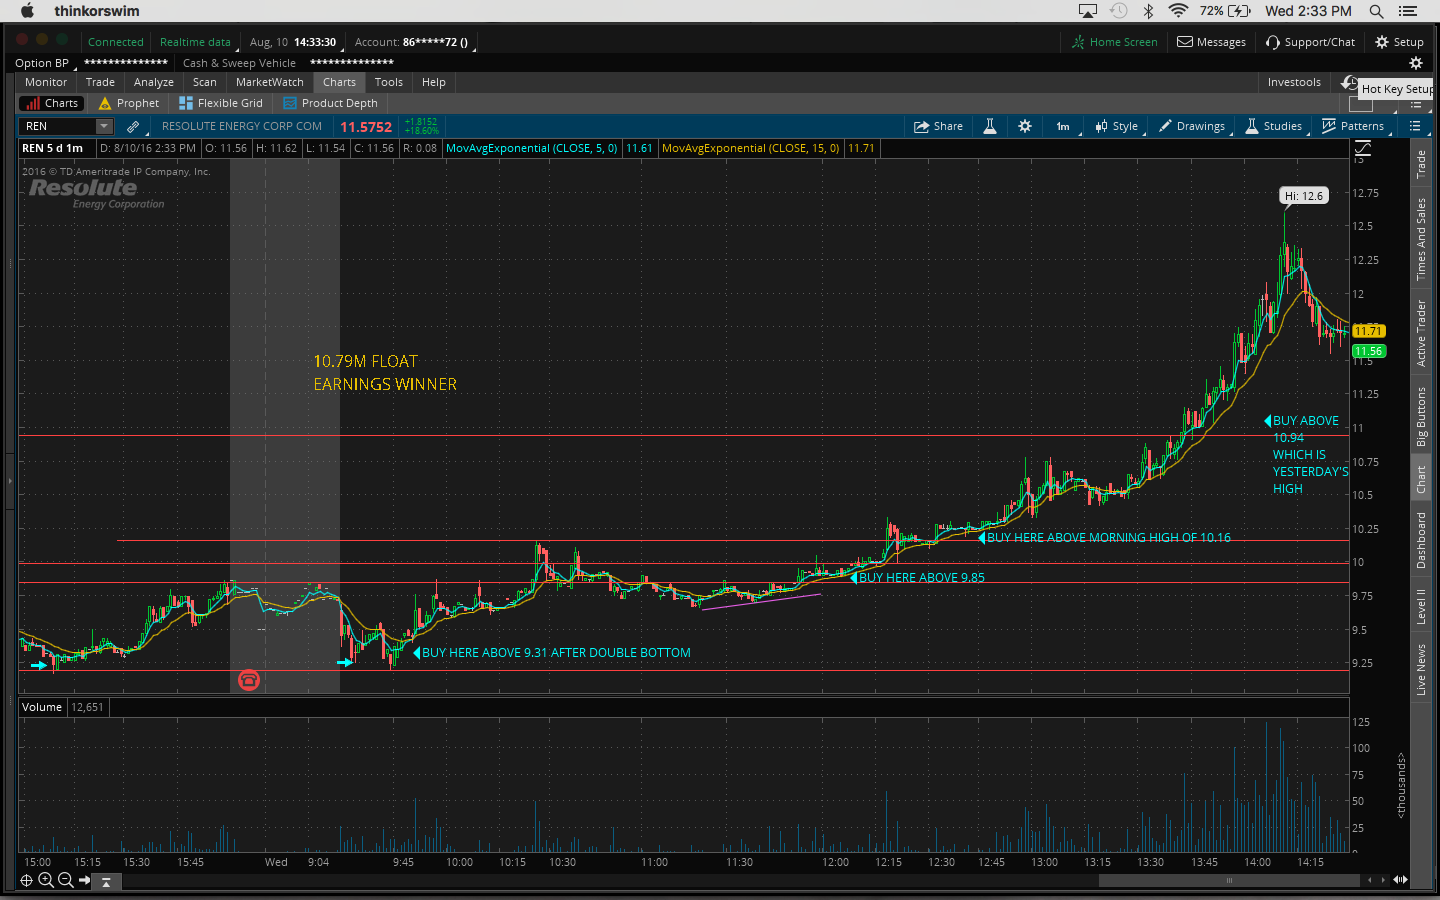Toggle the Big Buttons side panel
This screenshot has height=900, width=1440.
tap(1421, 416)
